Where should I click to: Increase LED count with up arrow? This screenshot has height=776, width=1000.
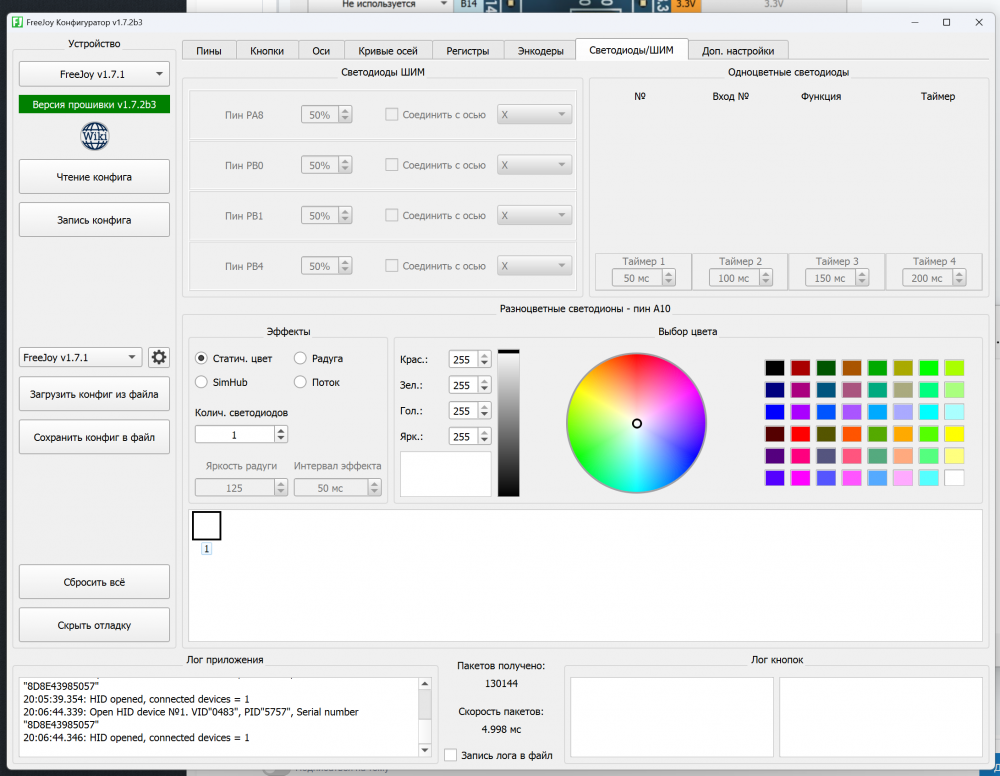click(281, 430)
